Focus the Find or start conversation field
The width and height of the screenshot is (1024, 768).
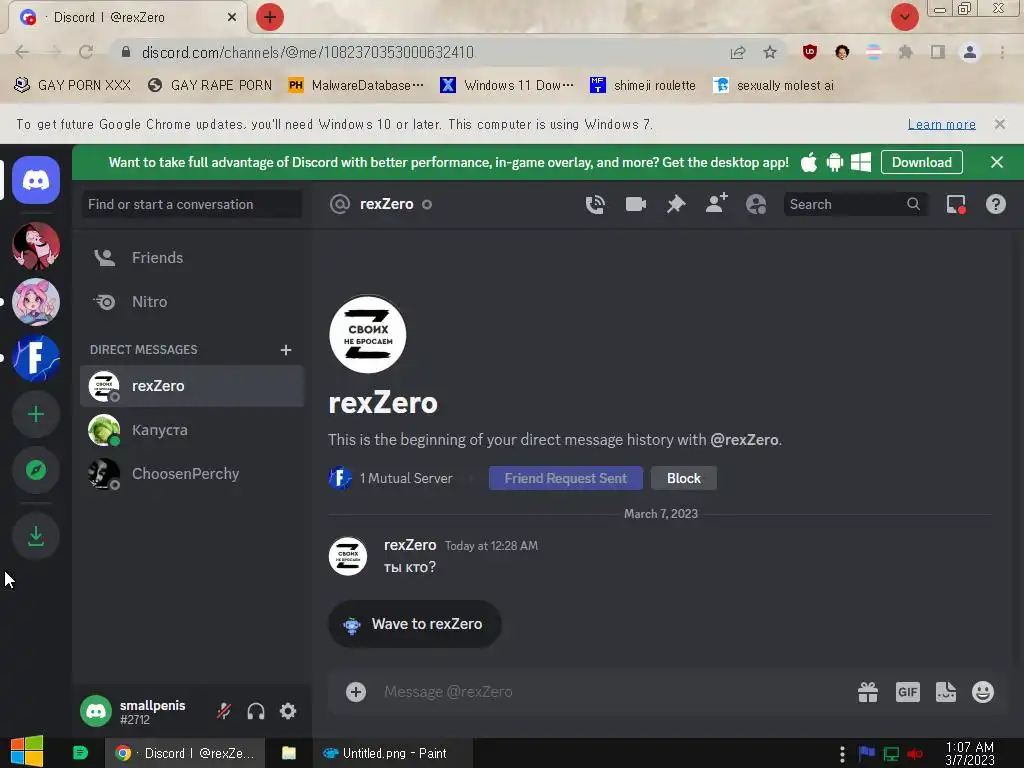pyautogui.click(x=192, y=204)
